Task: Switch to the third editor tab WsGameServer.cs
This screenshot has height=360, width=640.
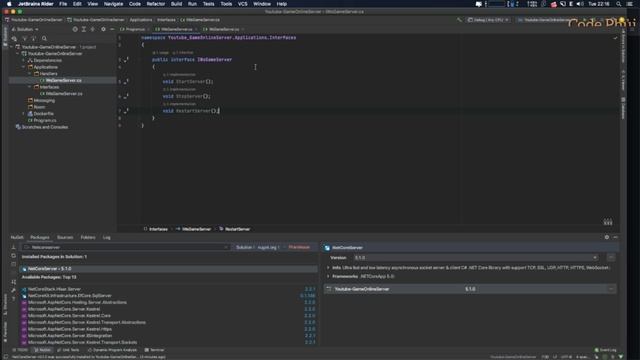Action: coord(224,29)
